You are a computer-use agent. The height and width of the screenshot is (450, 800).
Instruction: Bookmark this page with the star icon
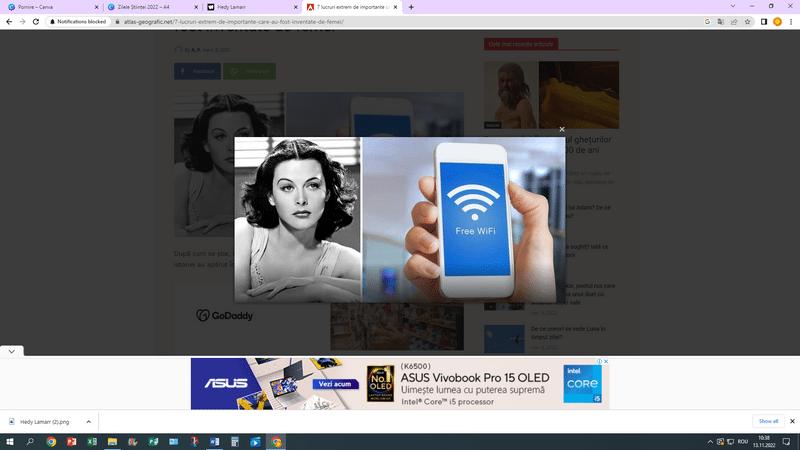747,21
